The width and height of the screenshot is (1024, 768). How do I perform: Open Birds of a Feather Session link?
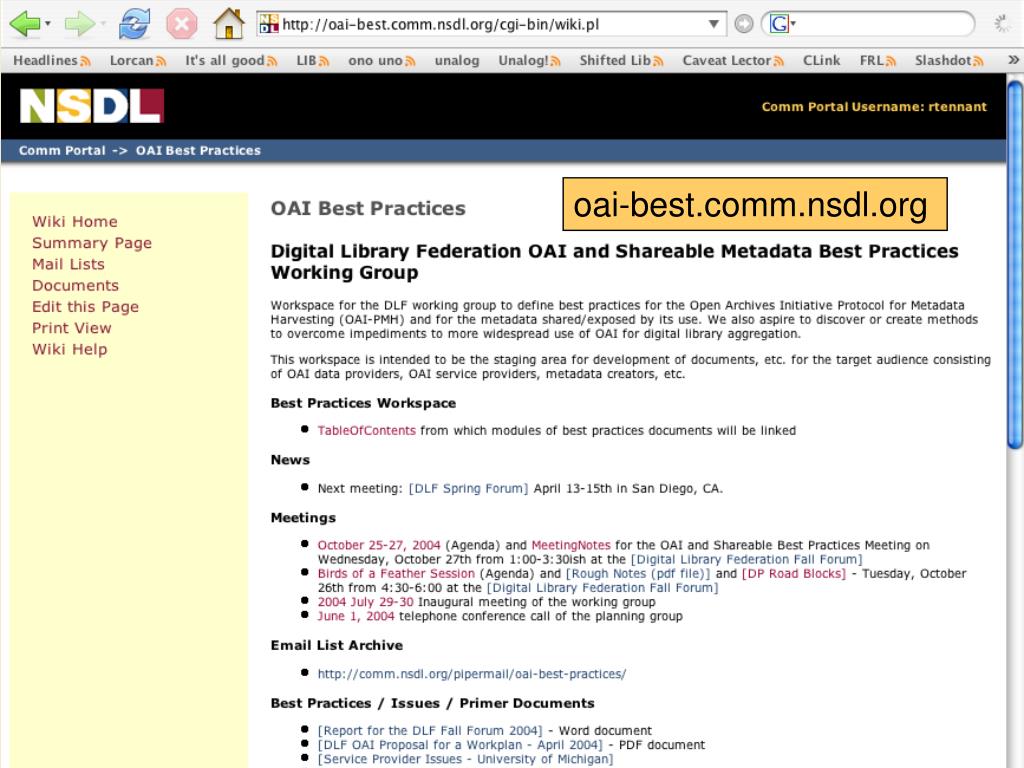pyautogui.click(x=396, y=573)
